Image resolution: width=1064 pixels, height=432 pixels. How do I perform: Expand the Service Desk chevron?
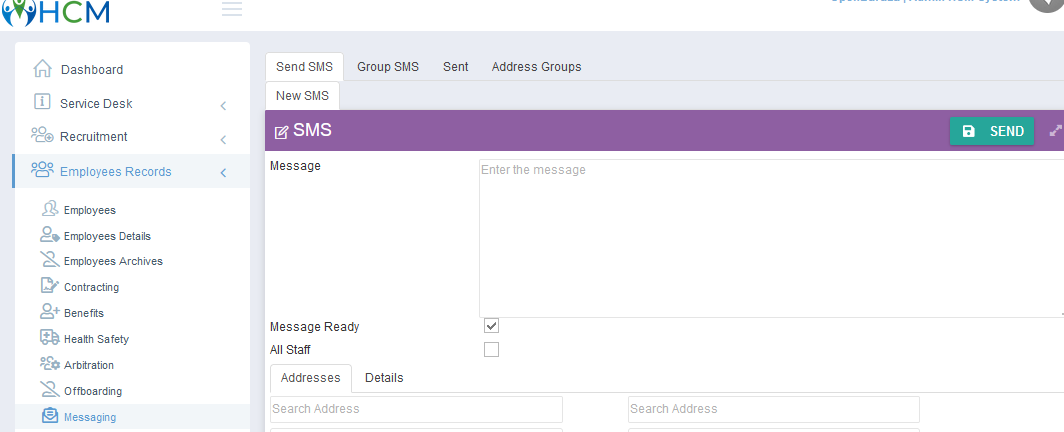click(x=223, y=106)
